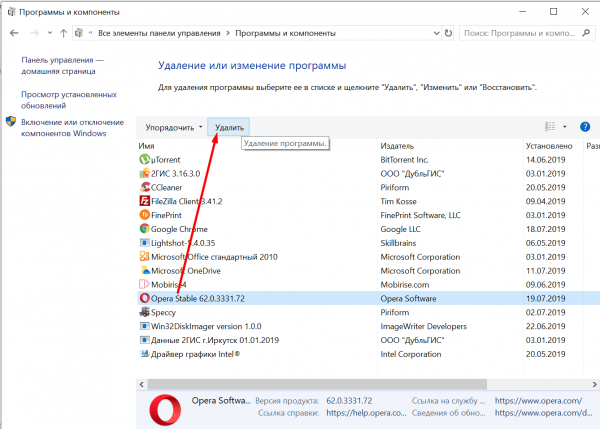Viewport: 600px width, 429px height.
Task: Click the Win32DiskImager icon
Action: [144, 326]
